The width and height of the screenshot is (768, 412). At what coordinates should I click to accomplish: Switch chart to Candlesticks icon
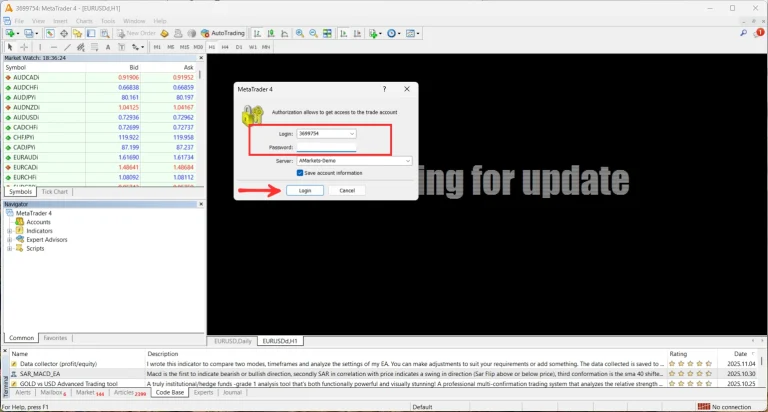pyautogui.click(x=271, y=33)
